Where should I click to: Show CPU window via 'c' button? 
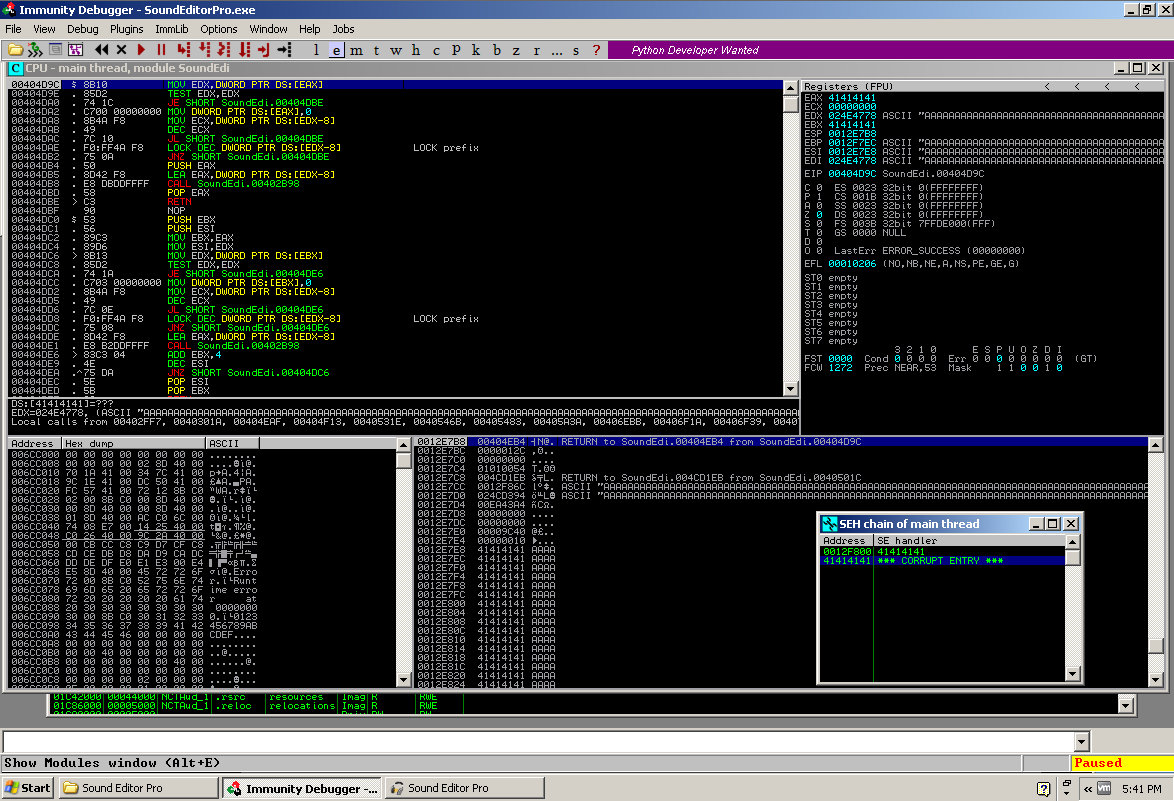pyautogui.click(x=436, y=50)
